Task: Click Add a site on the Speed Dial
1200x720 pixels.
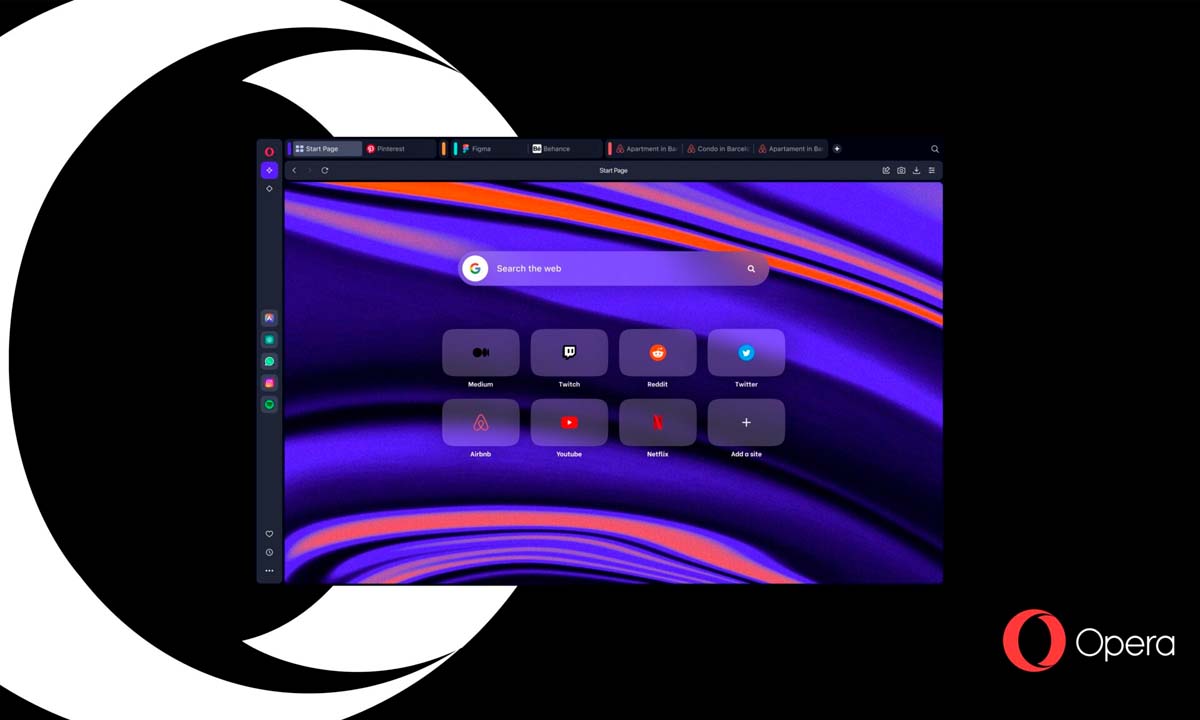Action: pos(746,422)
